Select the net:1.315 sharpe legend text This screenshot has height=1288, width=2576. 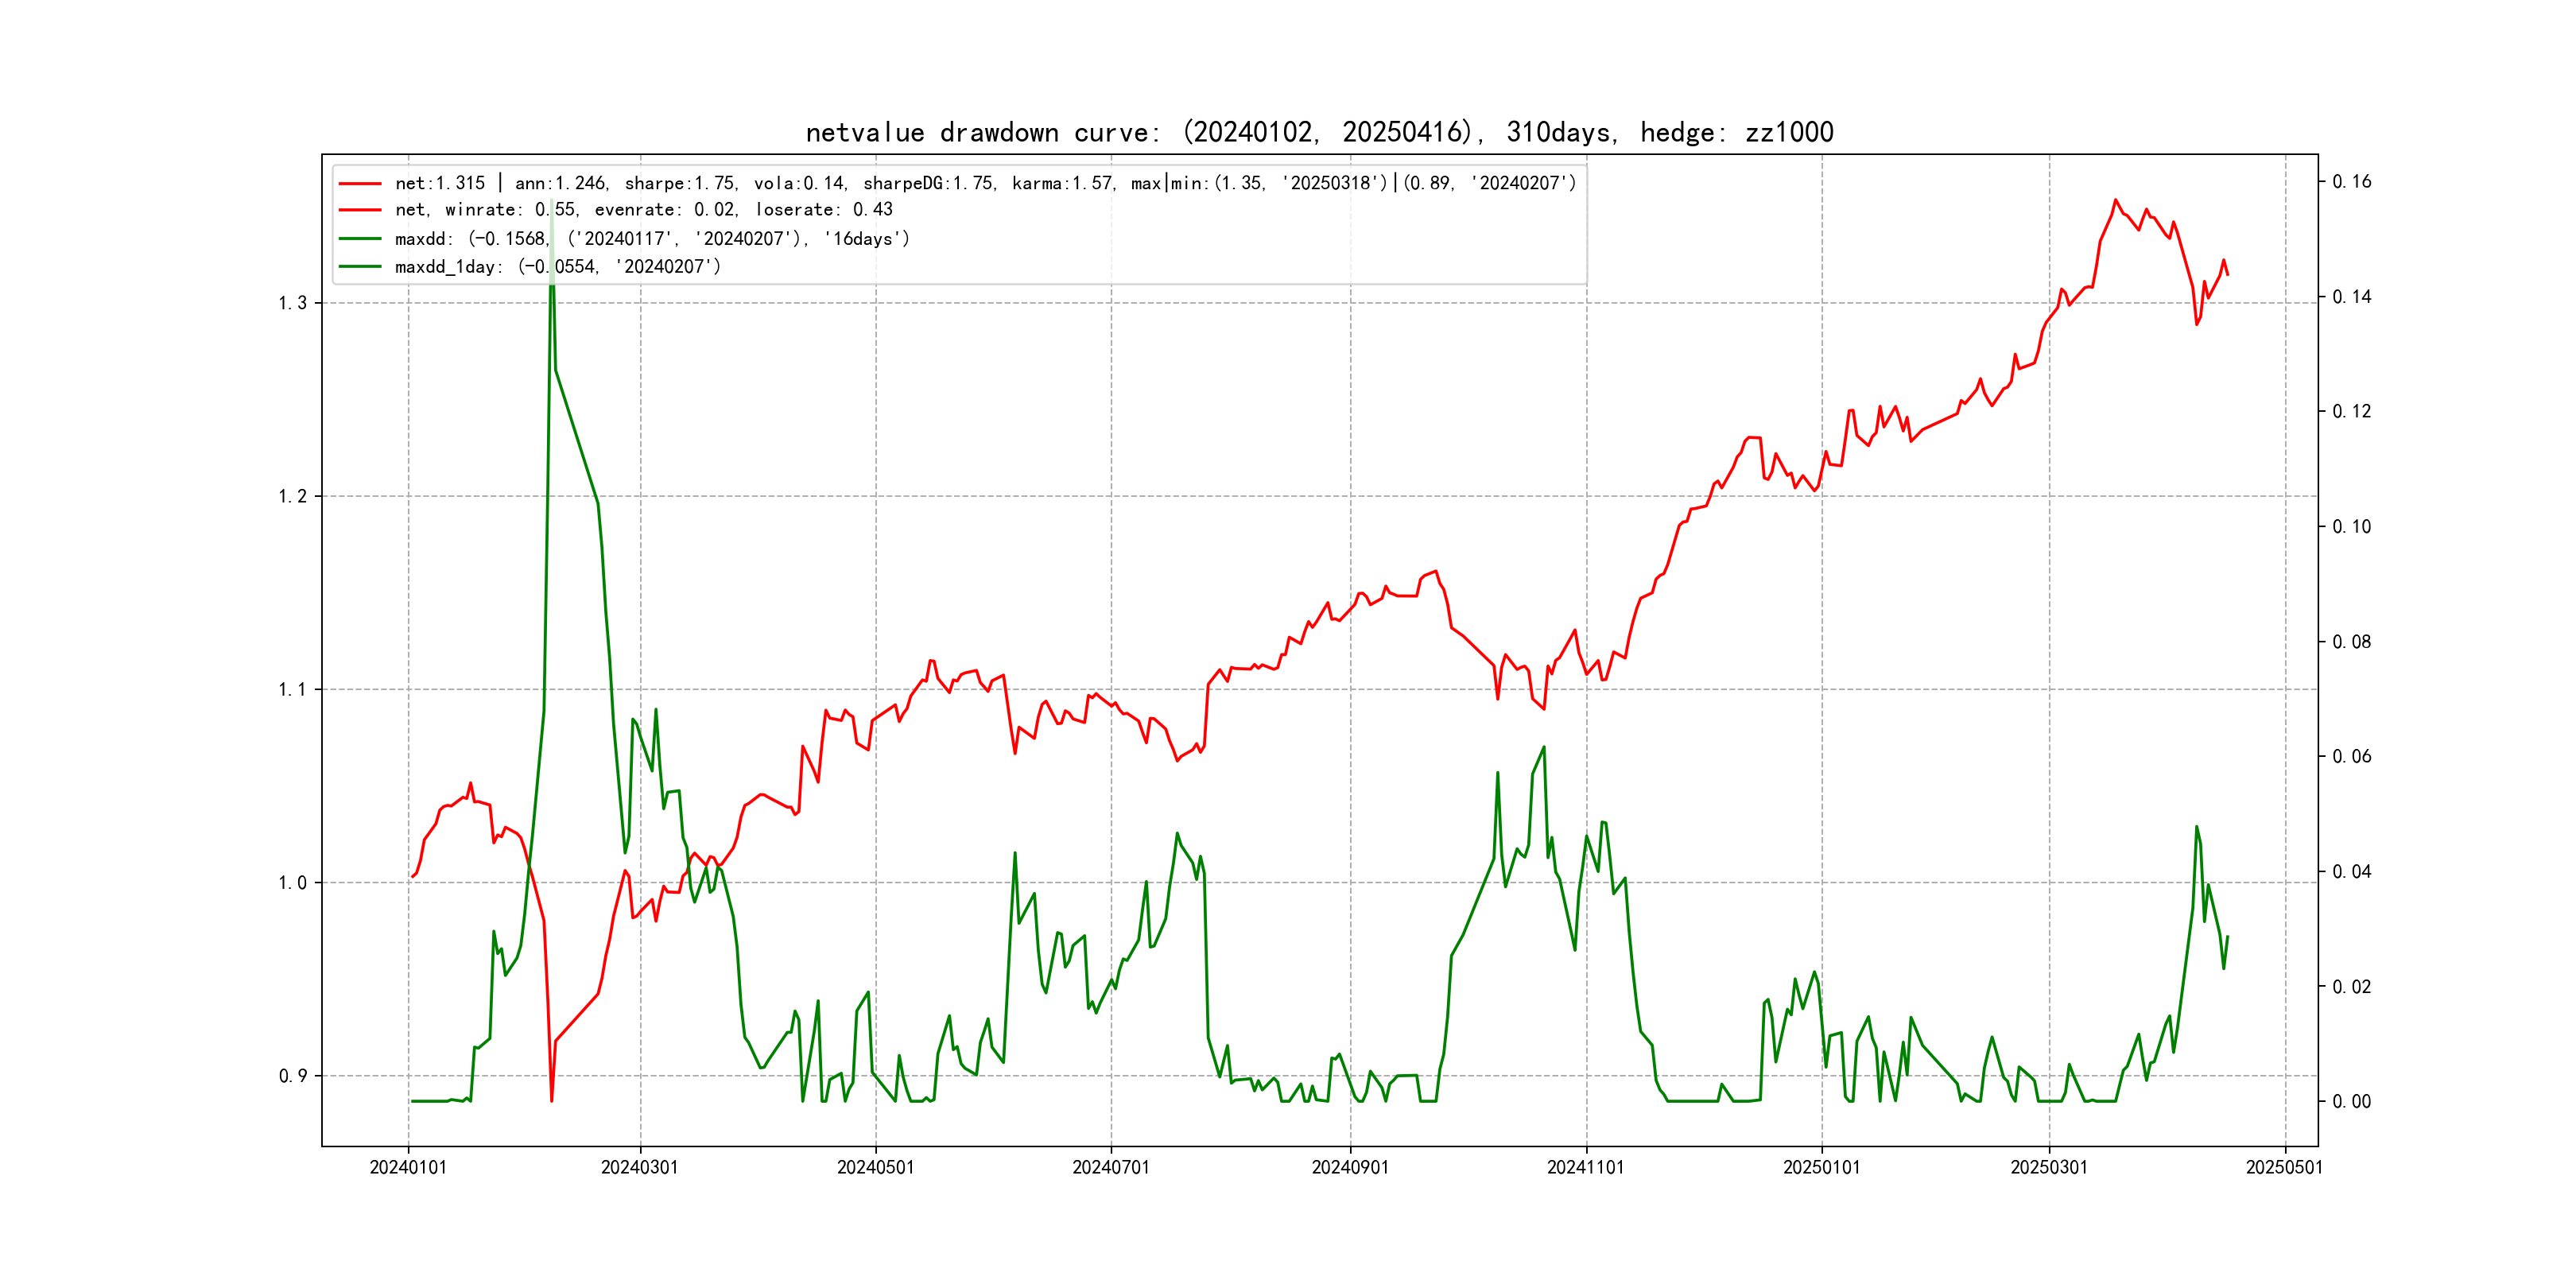point(985,184)
